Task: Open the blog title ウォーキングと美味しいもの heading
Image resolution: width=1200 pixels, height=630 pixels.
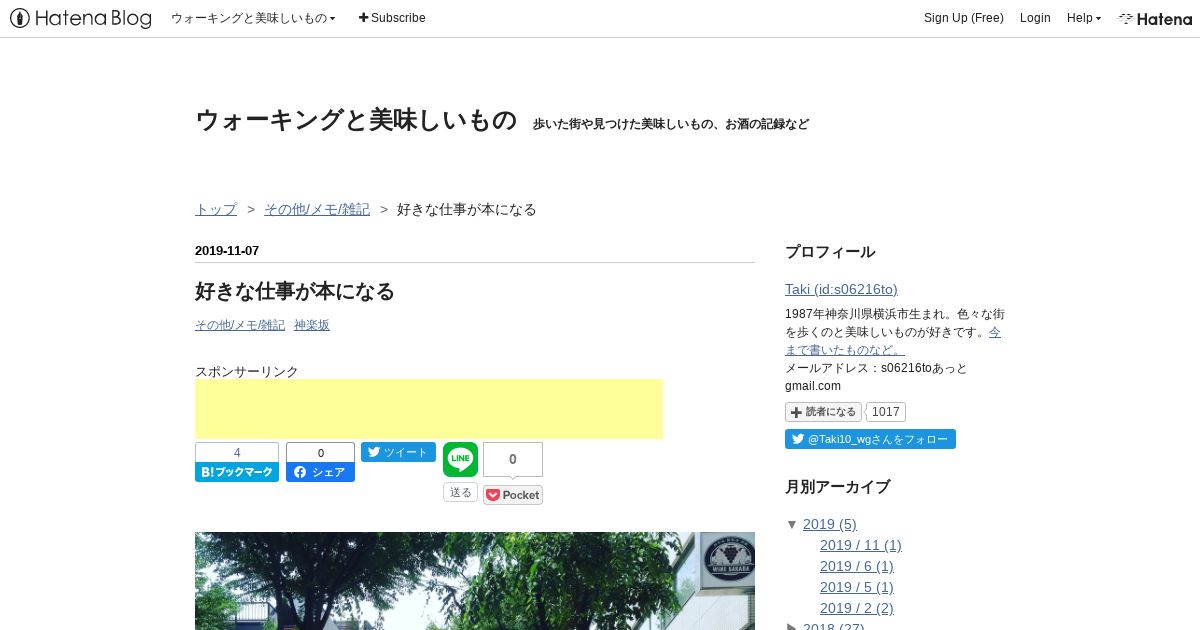Action: pyautogui.click(x=356, y=120)
